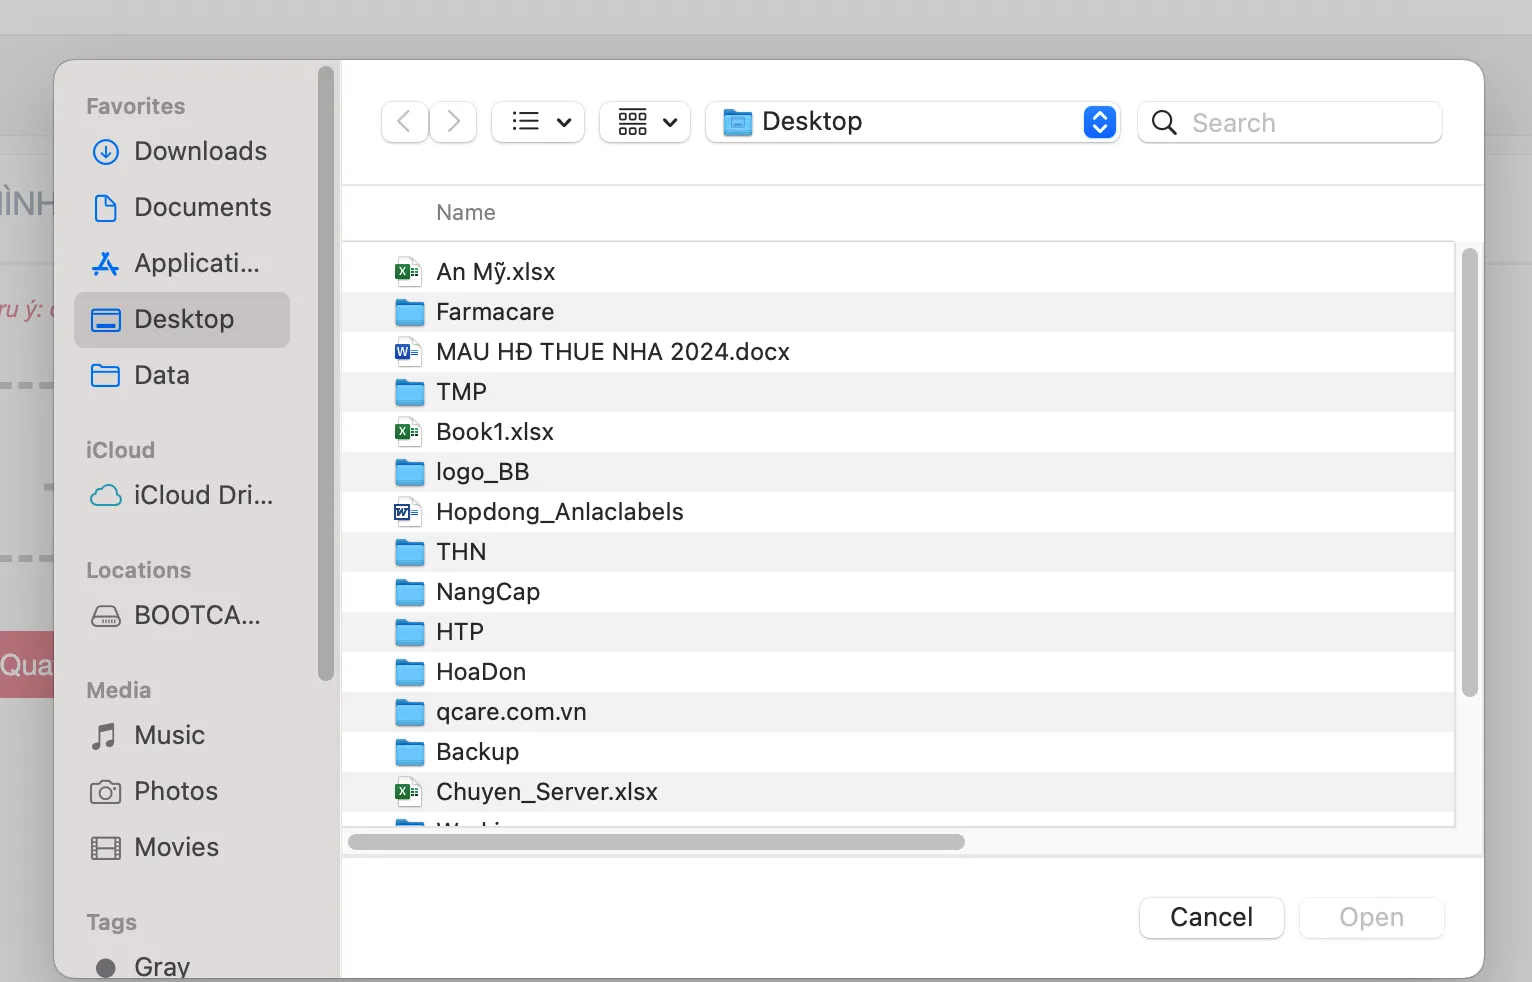
Task: Select the Movies sidebar item
Action: click(x=176, y=847)
